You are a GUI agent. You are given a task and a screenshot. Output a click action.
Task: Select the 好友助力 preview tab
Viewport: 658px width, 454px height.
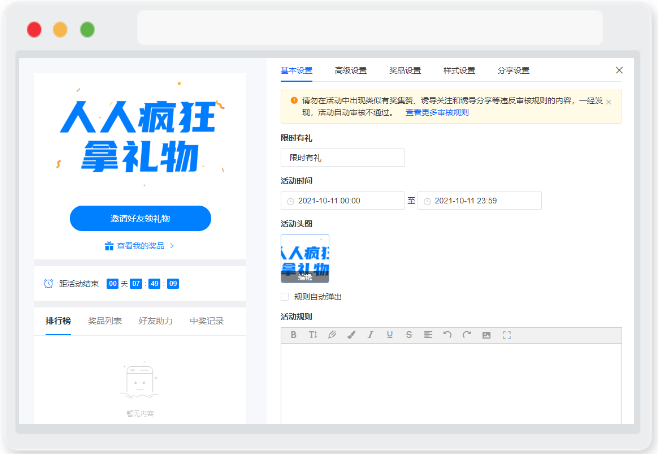tap(156, 321)
